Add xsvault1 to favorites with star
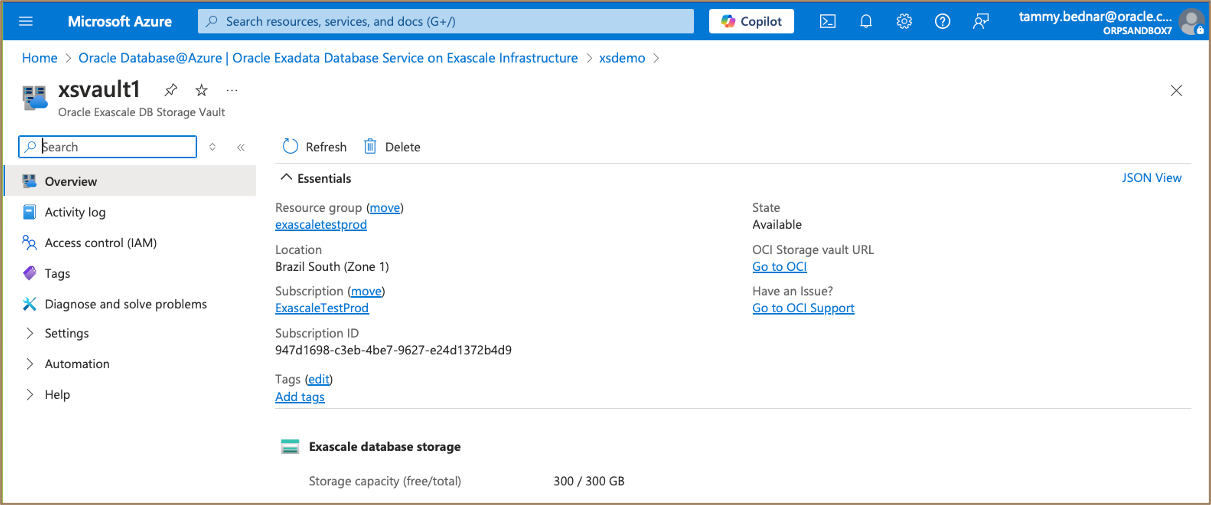 coord(201,90)
